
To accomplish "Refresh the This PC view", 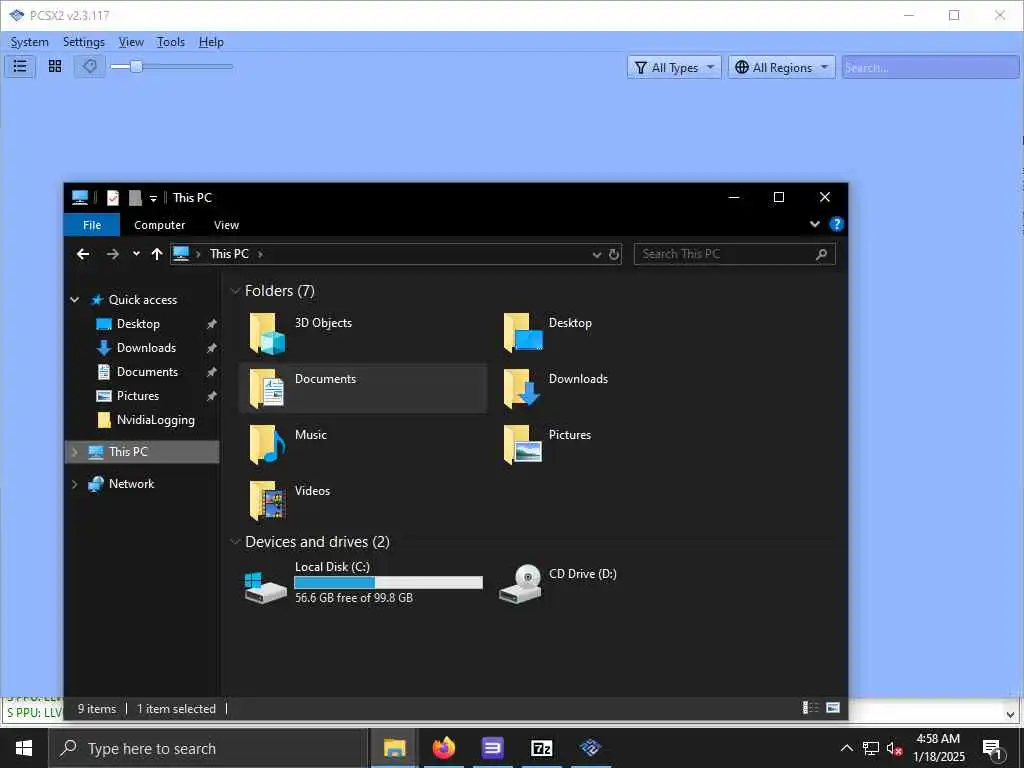I will (614, 255).
